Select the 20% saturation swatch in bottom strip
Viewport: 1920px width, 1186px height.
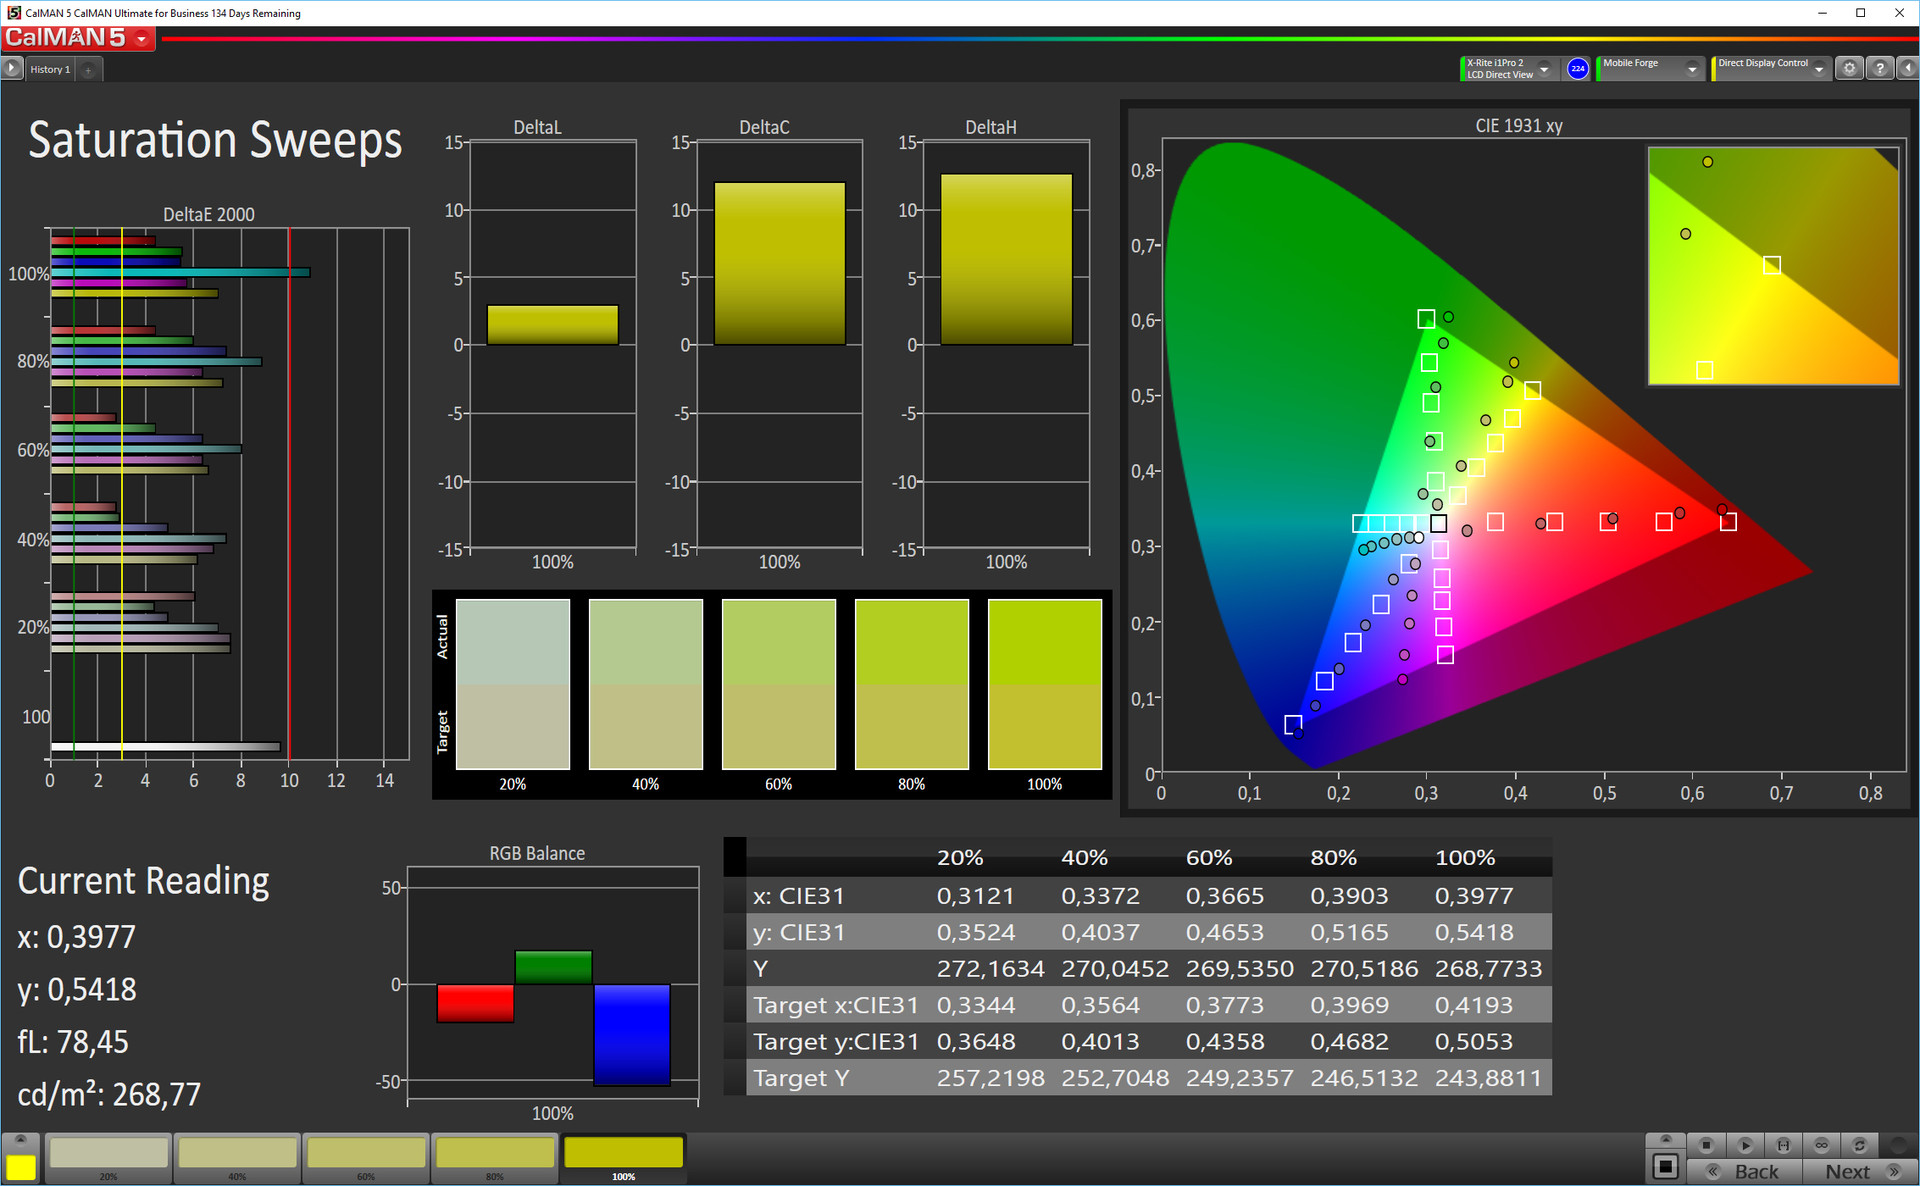pos(109,1154)
